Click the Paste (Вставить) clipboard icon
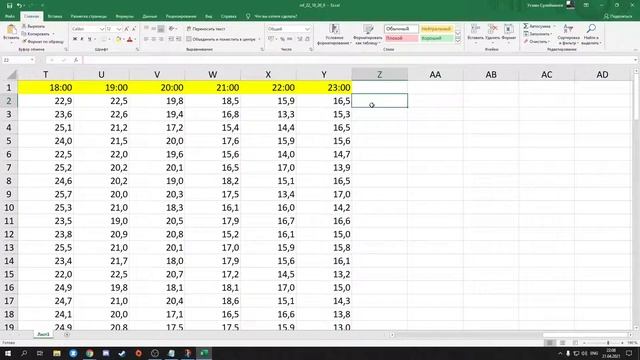 (x=11, y=29)
